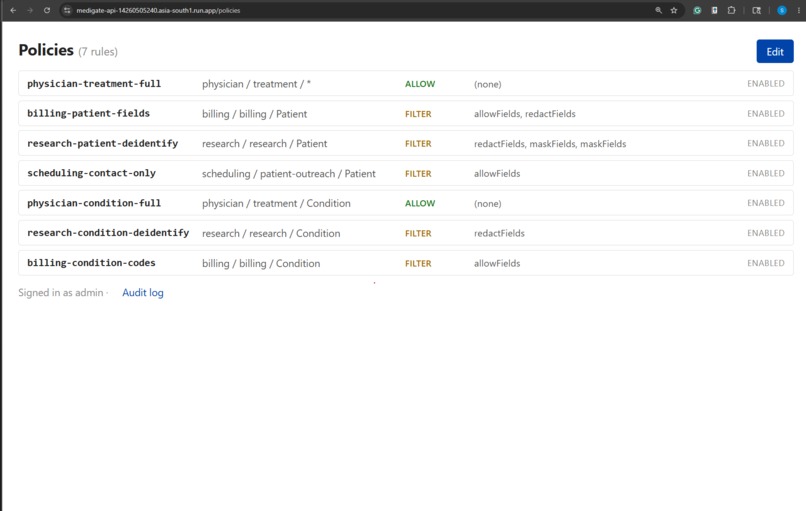This screenshot has height=511, width=806.
Task: Click ENABLED status on research-patient-deidentify row
Action: (766, 143)
